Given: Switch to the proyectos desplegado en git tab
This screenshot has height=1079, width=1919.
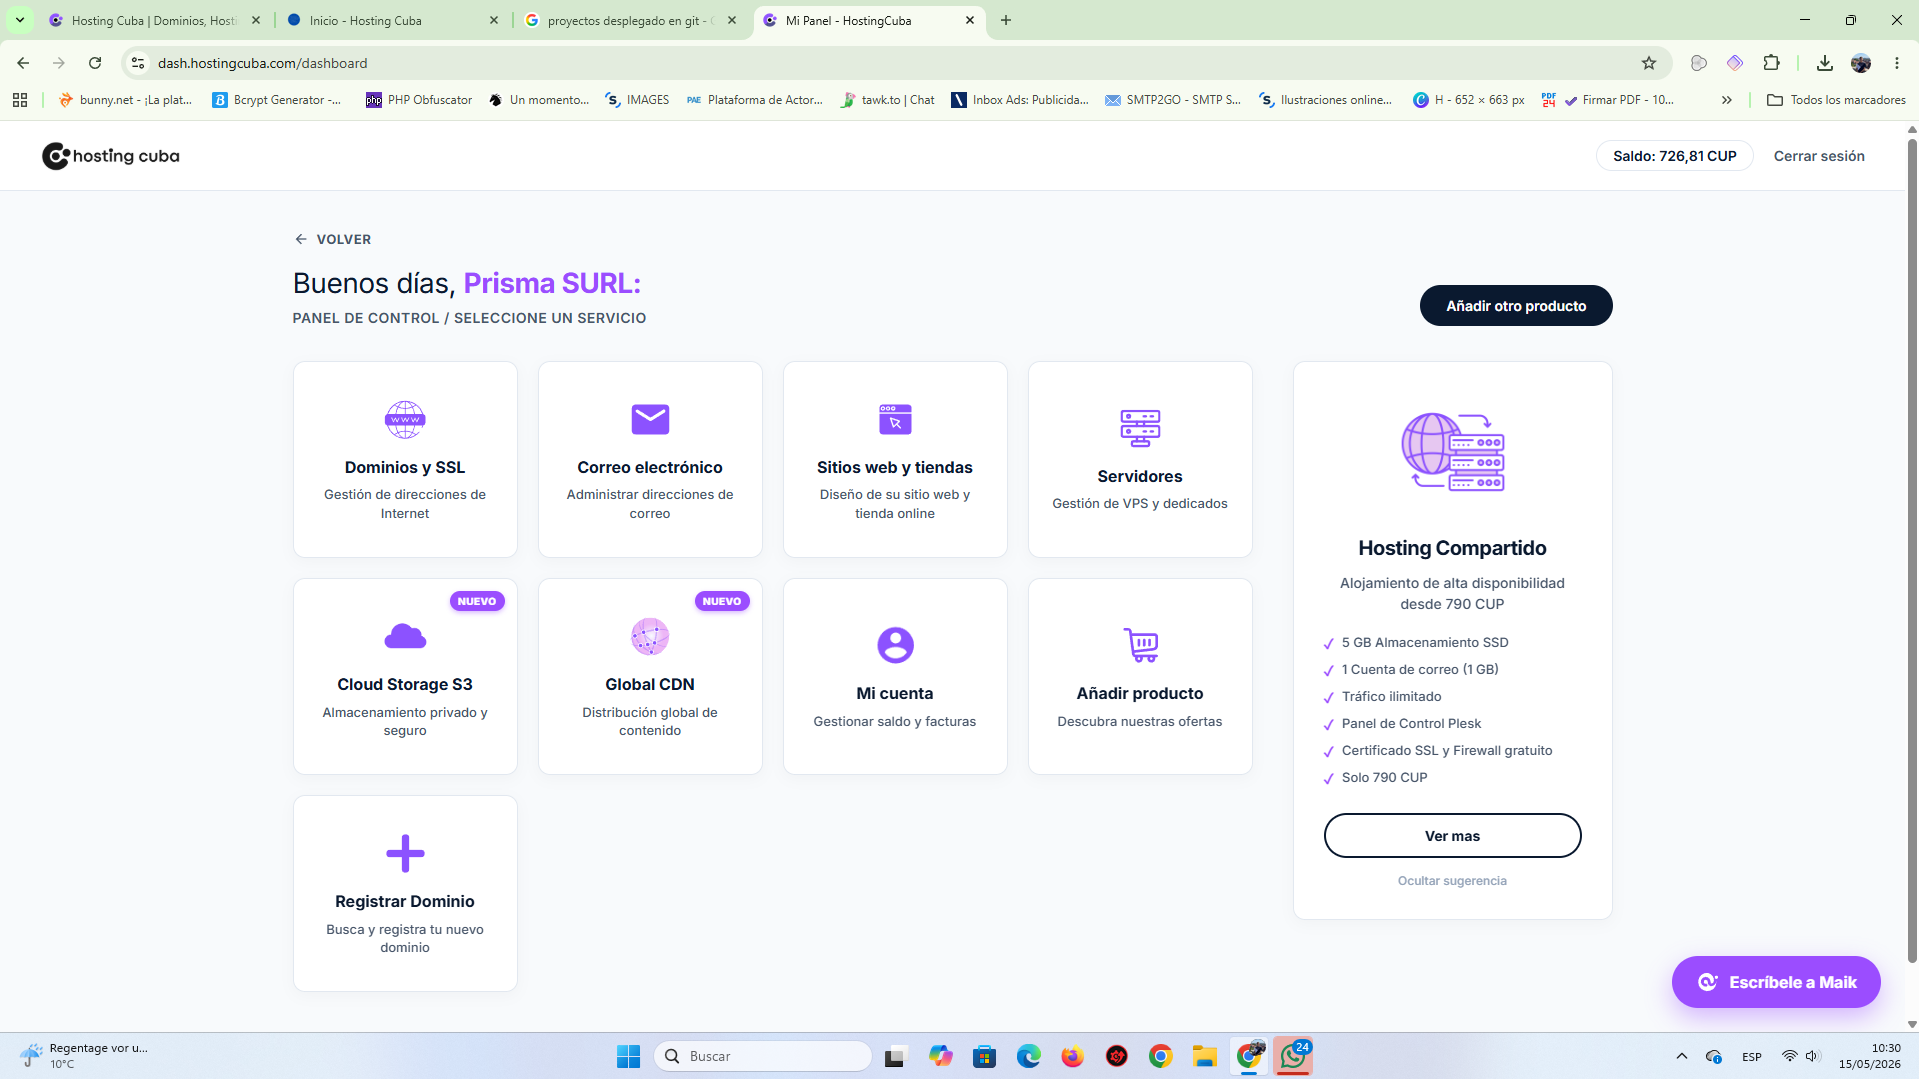Looking at the screenshot, I should [629, 20].
